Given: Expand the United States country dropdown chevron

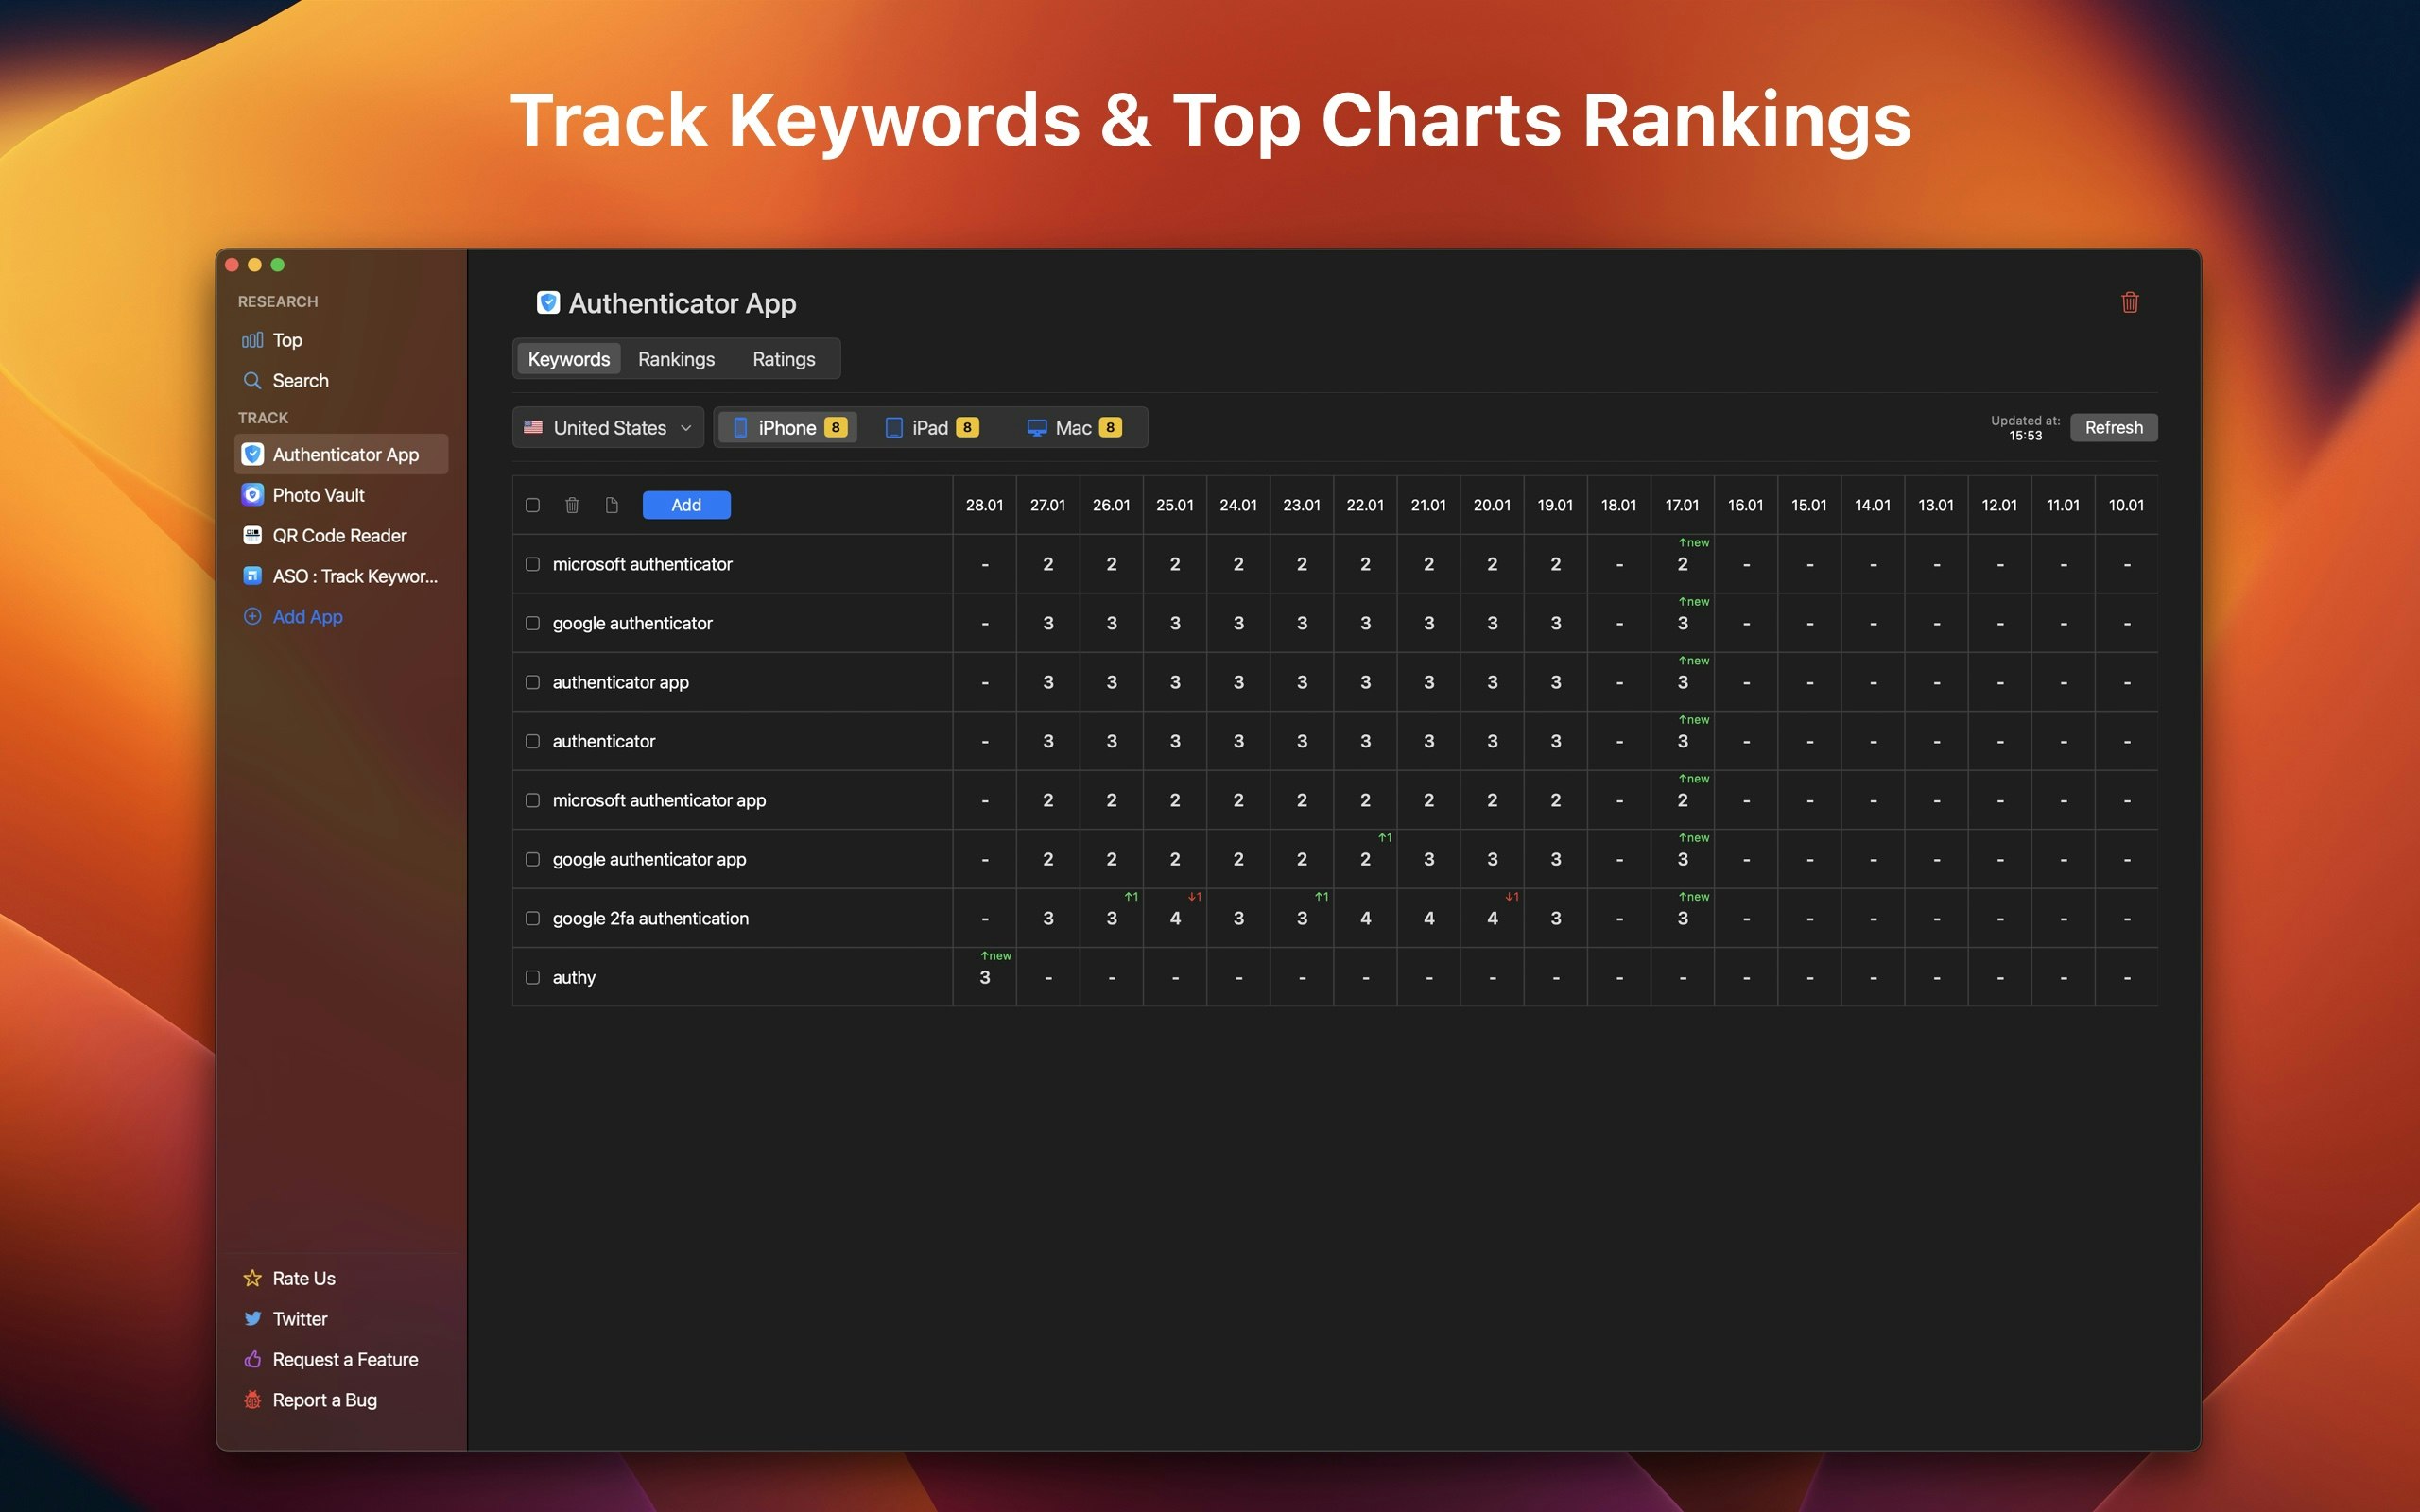Looking at the screenshot, I should point(686,428).
